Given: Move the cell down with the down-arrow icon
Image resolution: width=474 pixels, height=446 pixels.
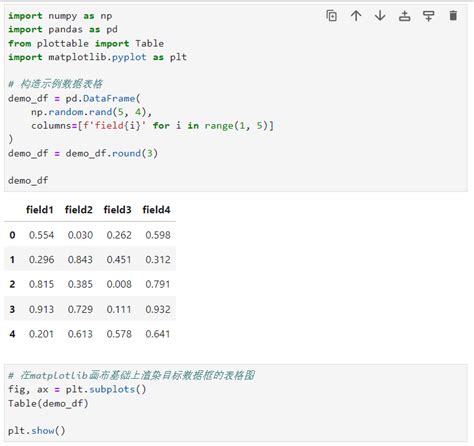Looking at the screenshot, I should click(x=380, y=16).
